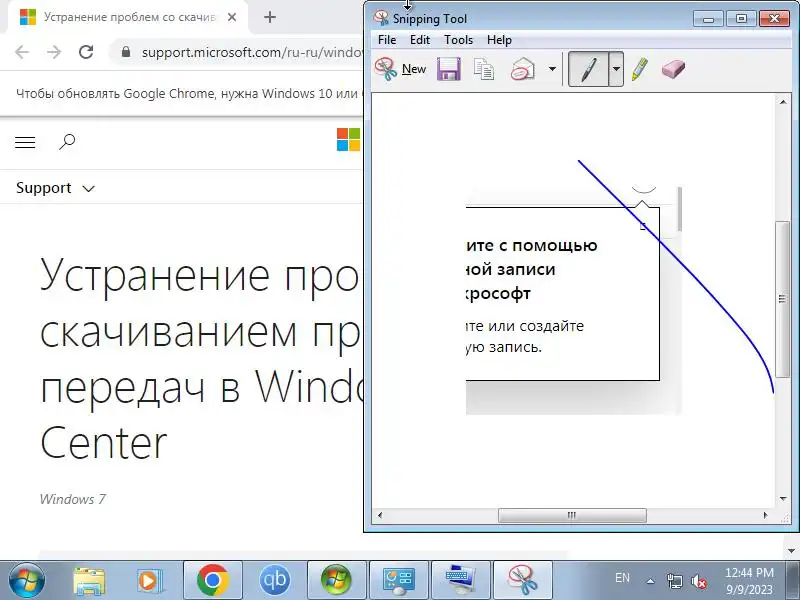Image resolution: width=800 pixels, height=600 pixels.
Task: Click the Chrome page scrollbar down arrow
Action: [x=792, y=551]
